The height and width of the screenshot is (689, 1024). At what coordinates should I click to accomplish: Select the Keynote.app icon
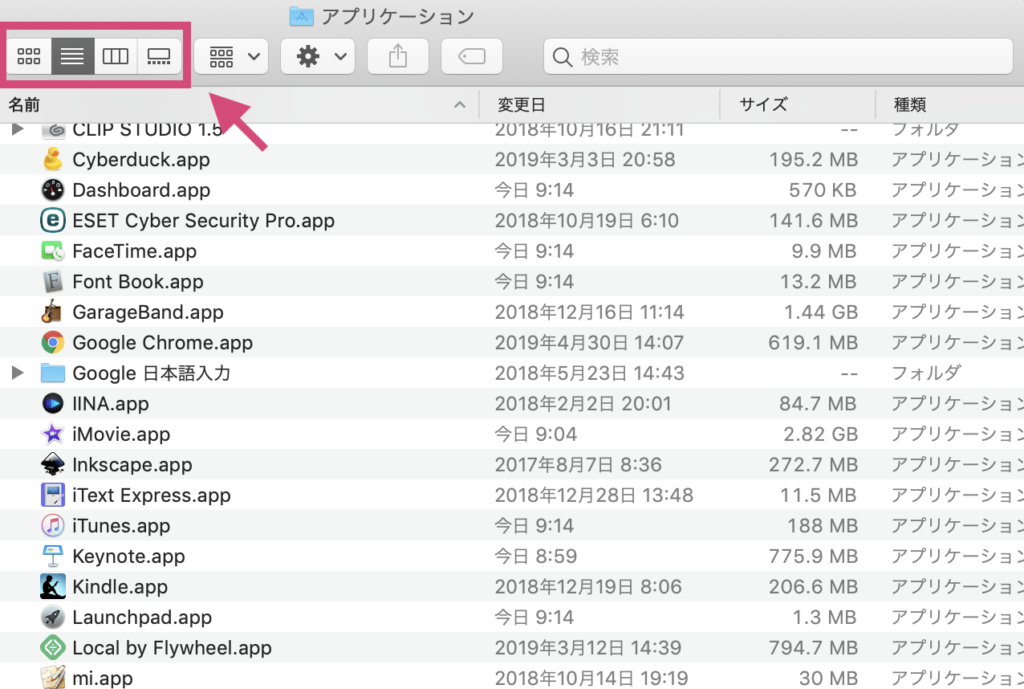[x=53, y=556]
